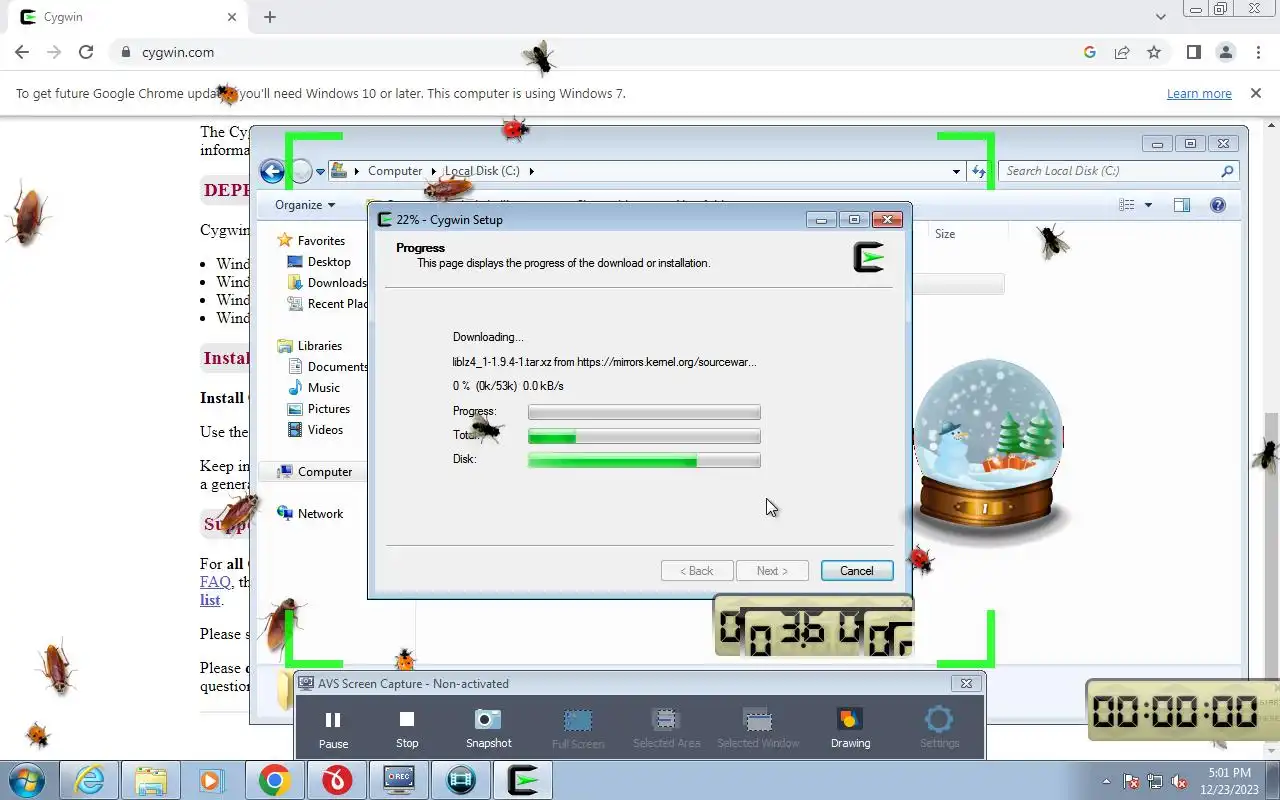Go back in Chrome

[22, 52]
